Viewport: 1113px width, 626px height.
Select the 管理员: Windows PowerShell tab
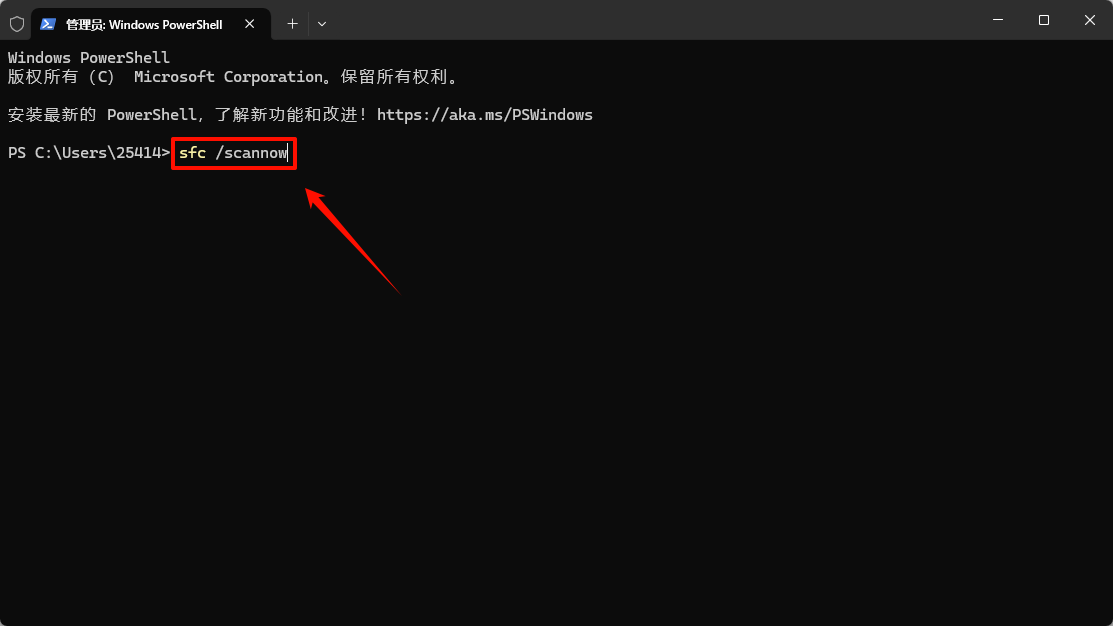(x=144, y=23)
